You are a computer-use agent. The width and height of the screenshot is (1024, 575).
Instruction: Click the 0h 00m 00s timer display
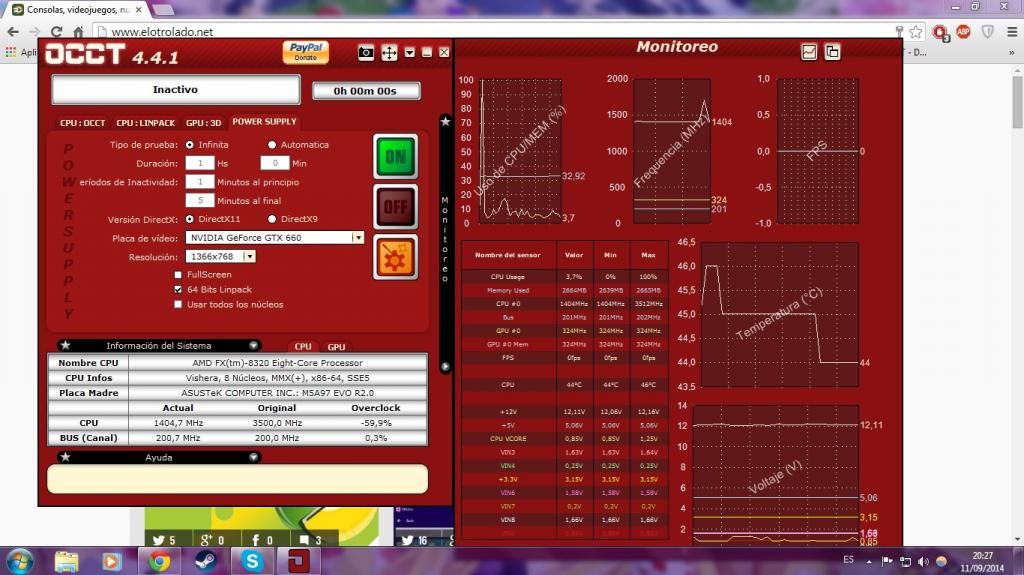(x=366, y=91)
